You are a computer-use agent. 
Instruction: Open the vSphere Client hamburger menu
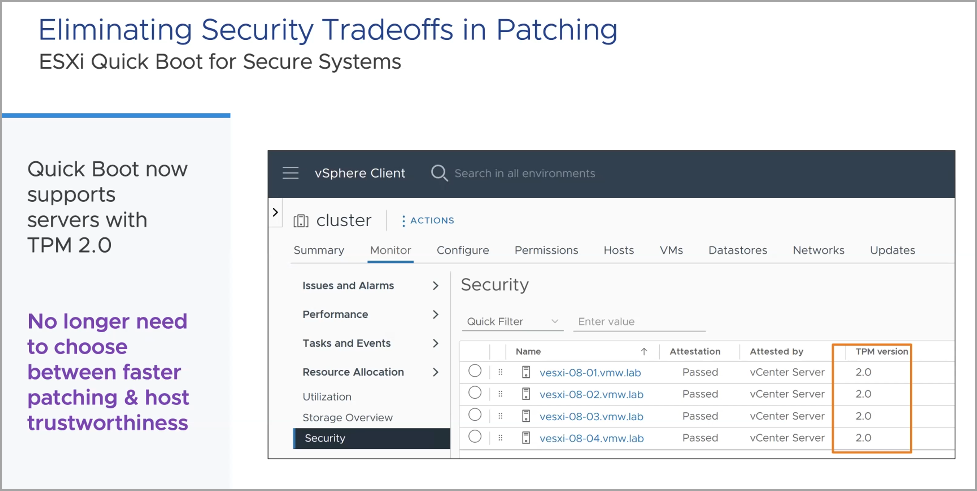point(290,173)
